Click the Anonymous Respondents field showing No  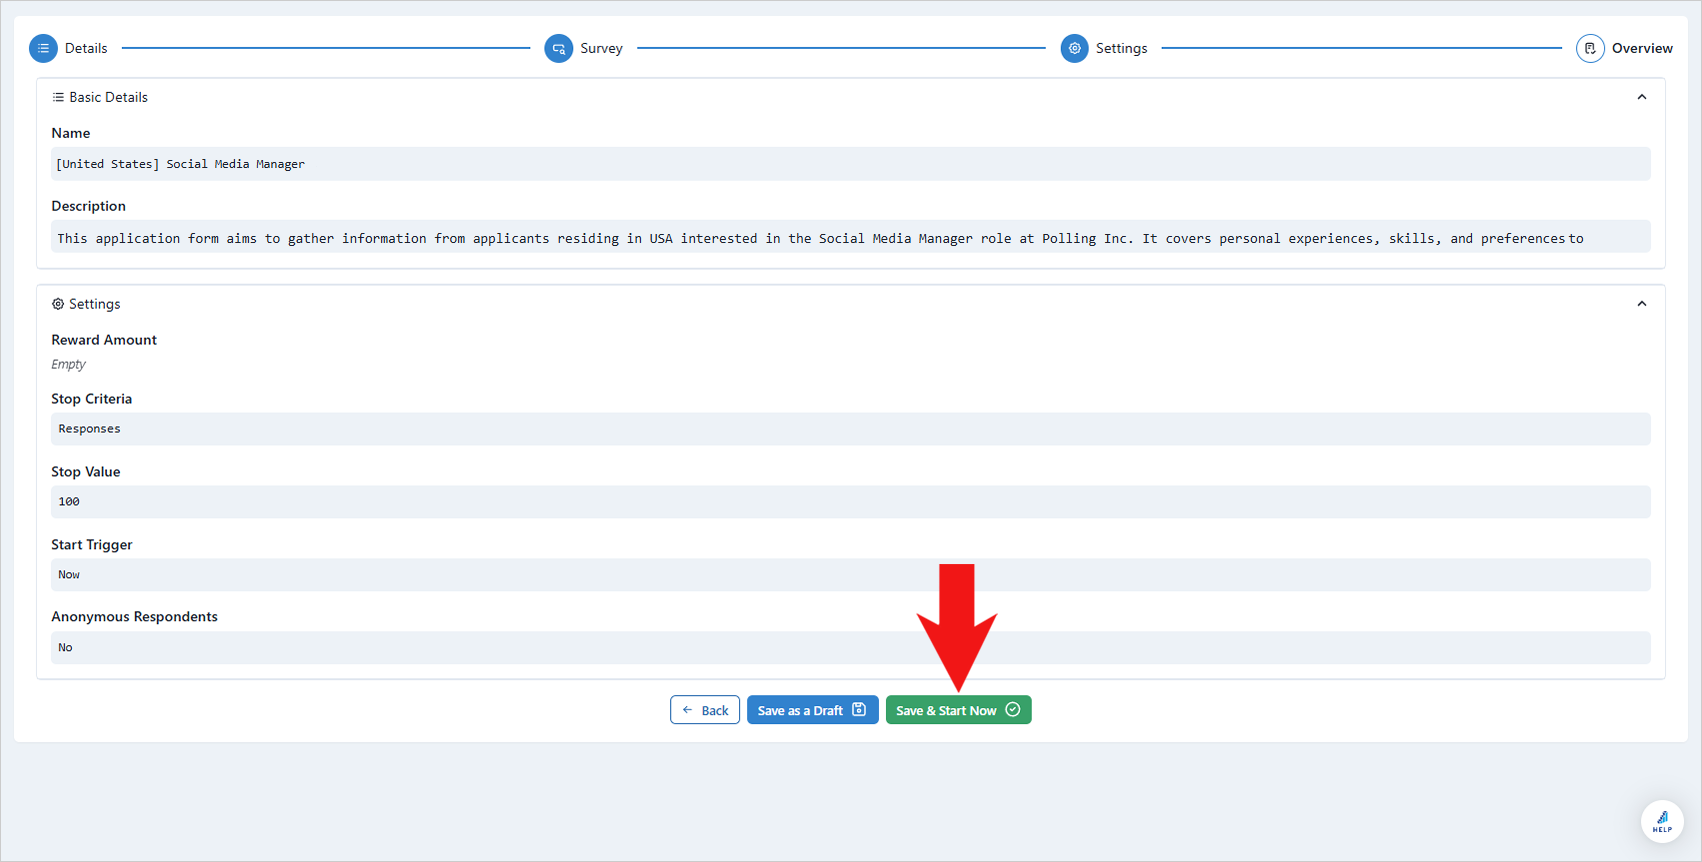coord(851,648)
